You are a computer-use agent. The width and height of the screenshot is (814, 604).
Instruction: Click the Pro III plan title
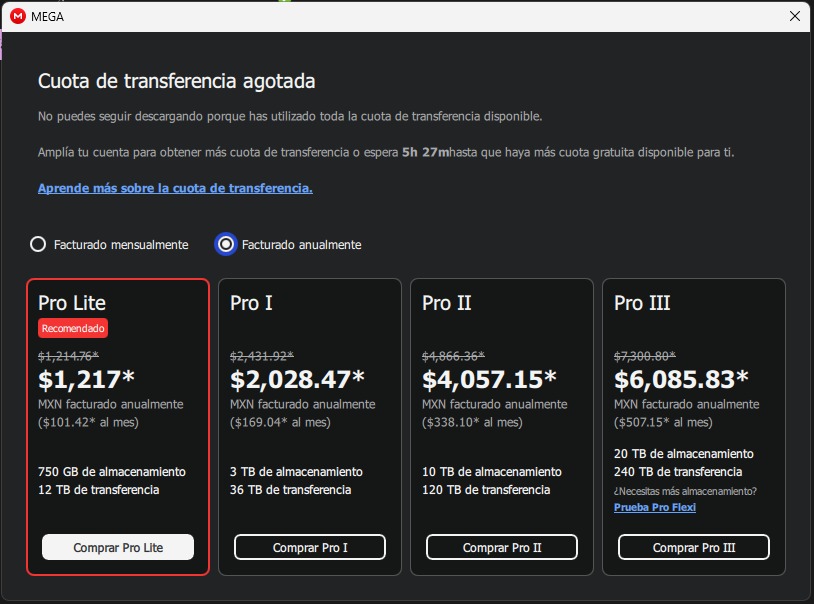tap(642, 303)
